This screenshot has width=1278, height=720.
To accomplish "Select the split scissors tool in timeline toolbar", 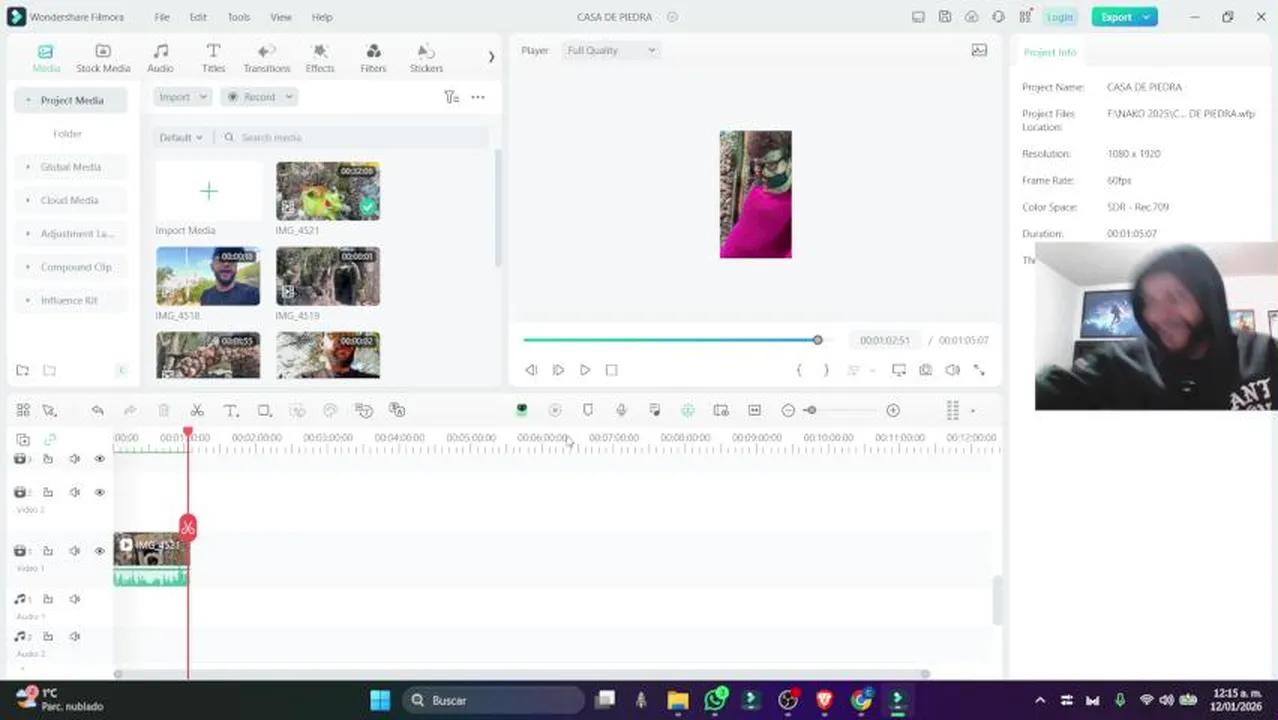I will pyautogui.click(x=197, y=411).
